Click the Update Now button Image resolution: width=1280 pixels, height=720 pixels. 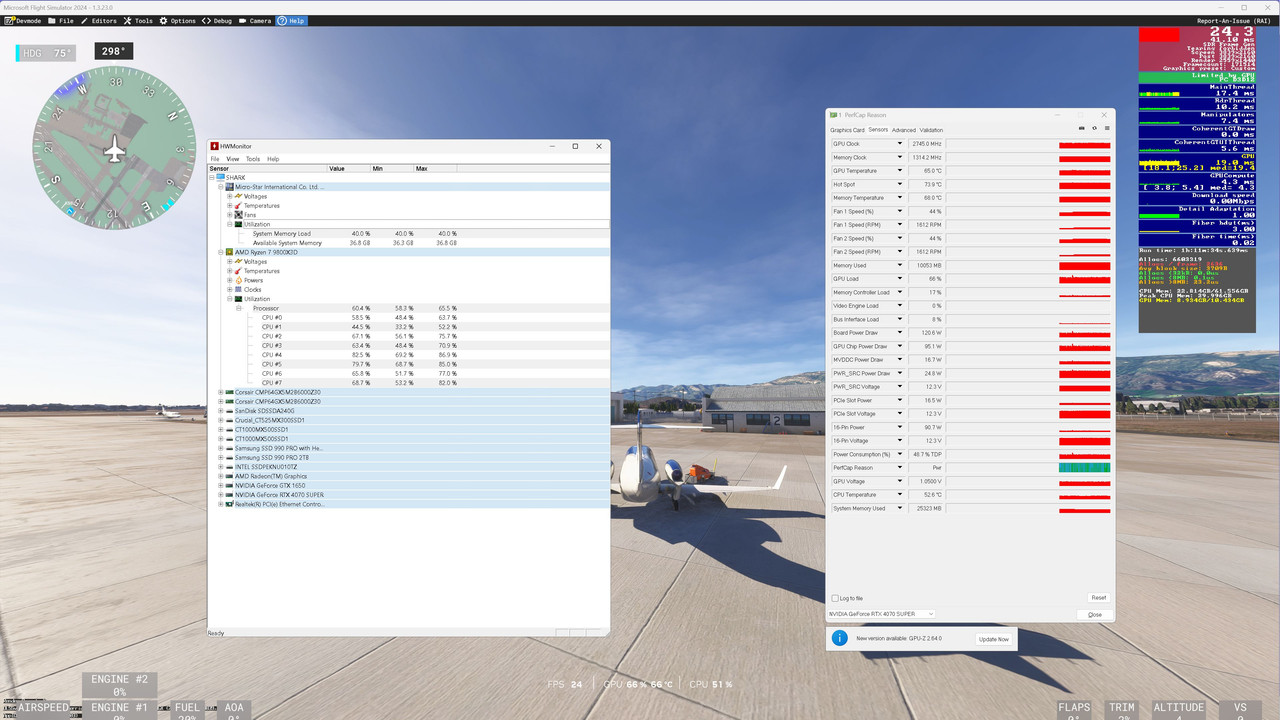pos(993,639)
